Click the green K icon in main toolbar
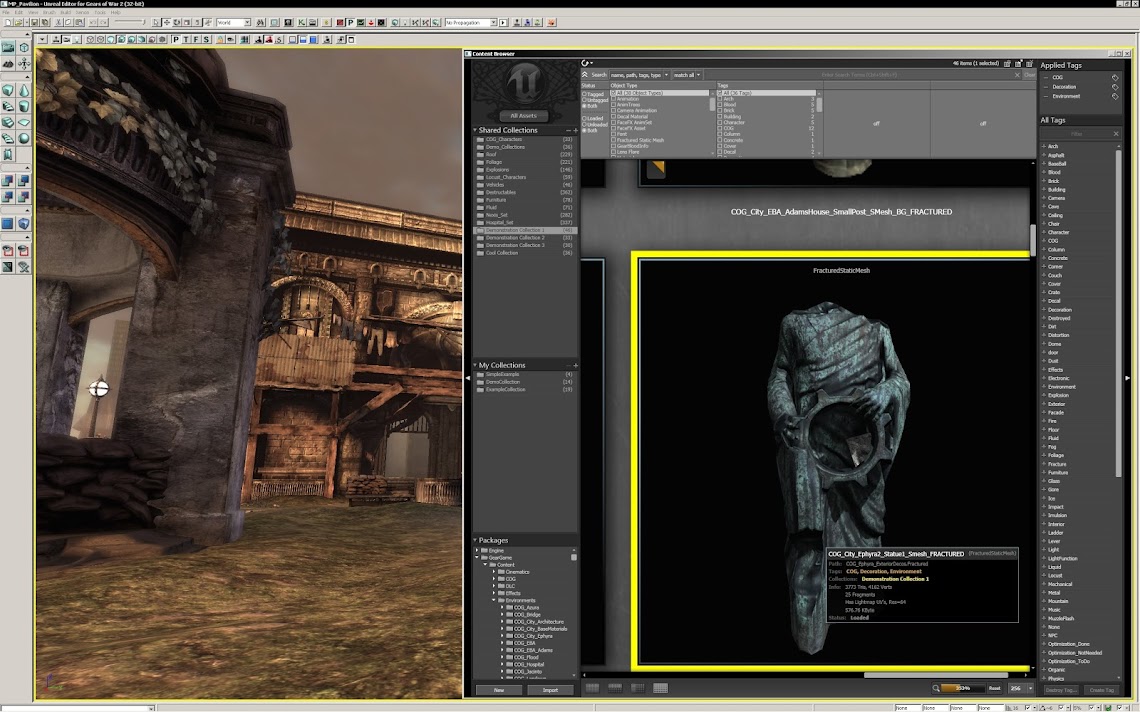The image size is (1140, 712). click(x=301, y=23)
